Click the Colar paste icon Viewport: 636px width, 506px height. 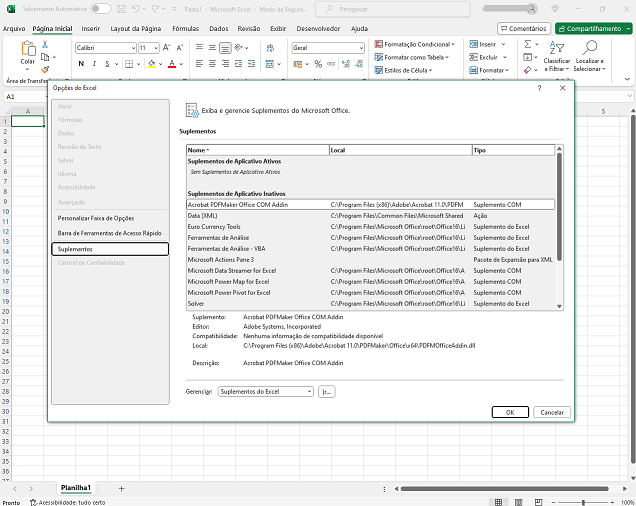[x=28, y=48]
